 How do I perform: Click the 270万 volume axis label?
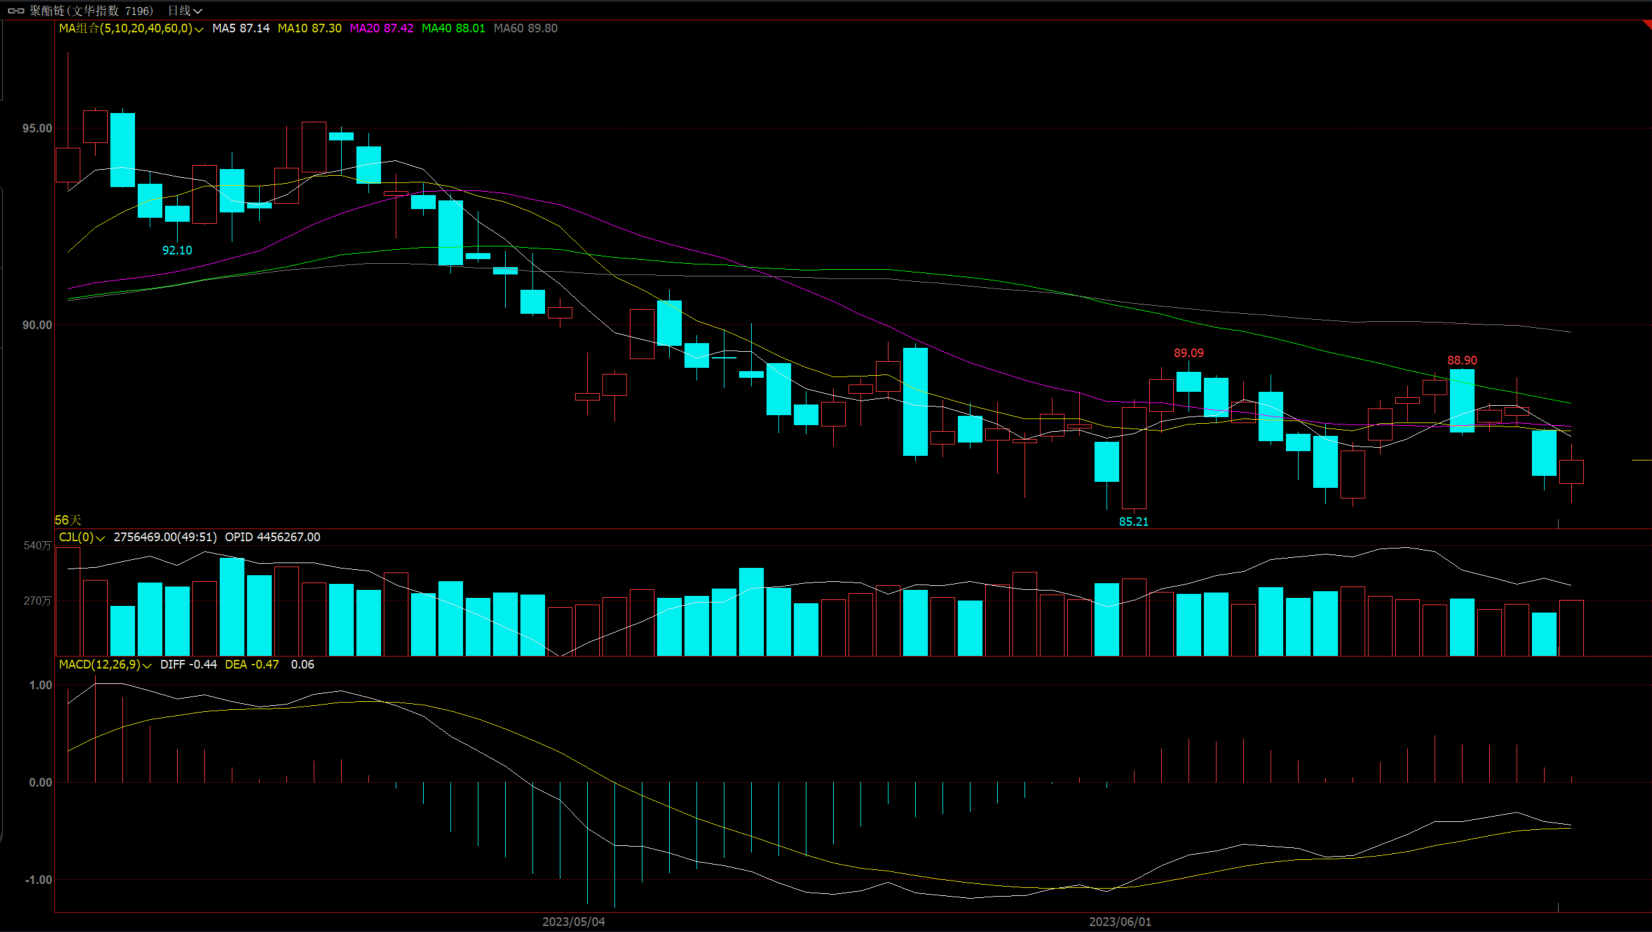37,601
